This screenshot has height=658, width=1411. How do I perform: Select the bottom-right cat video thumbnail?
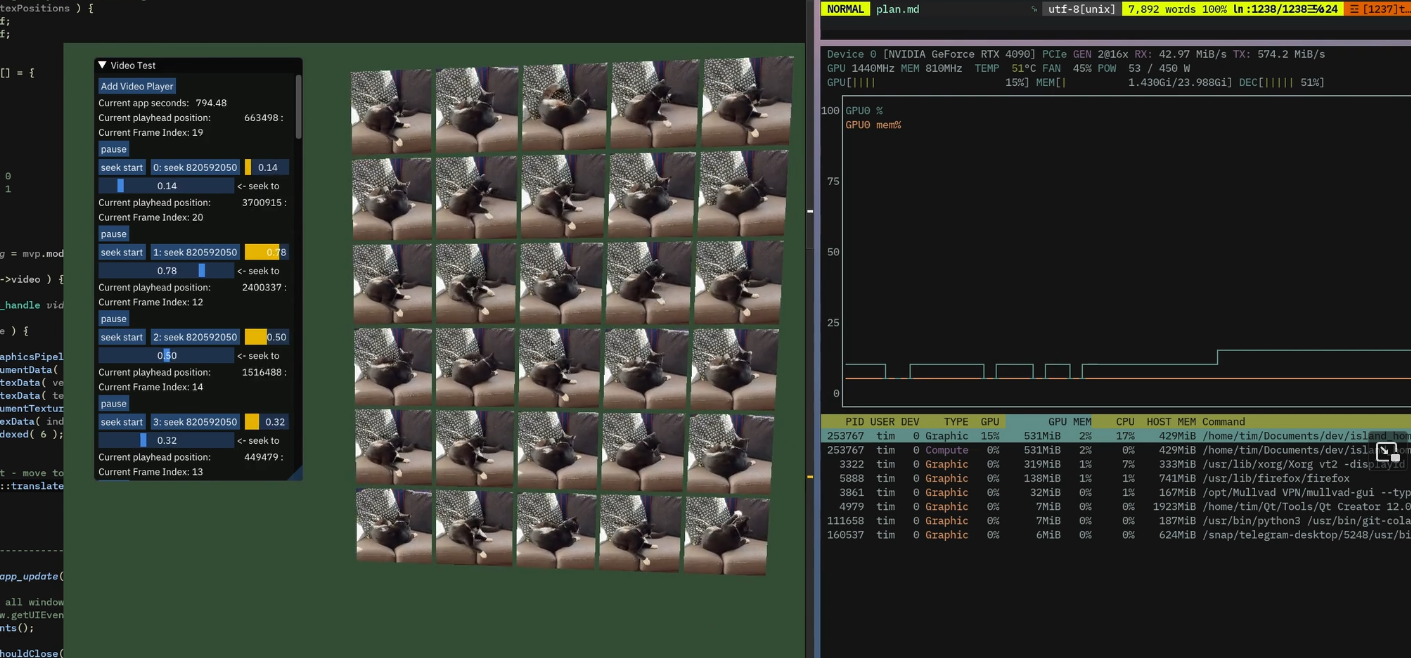click(726, 535)
